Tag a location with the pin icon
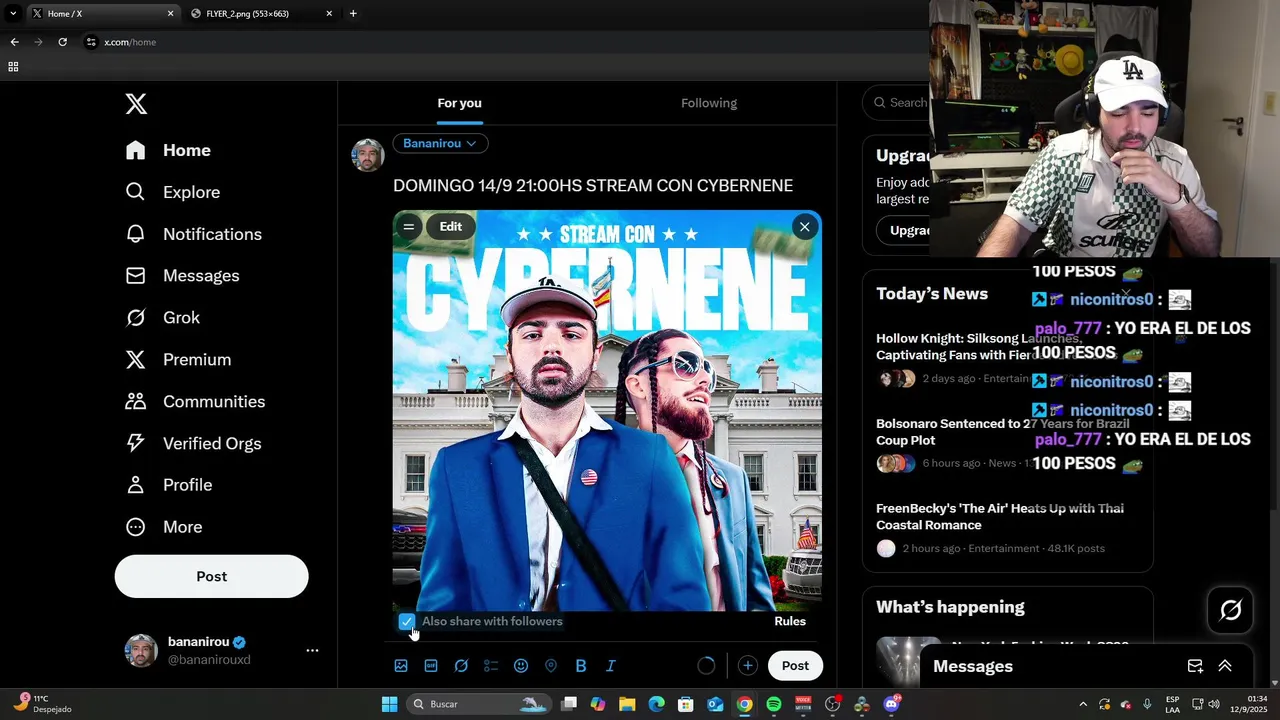This screenshot has height=720, width=1280. point(551,666)
